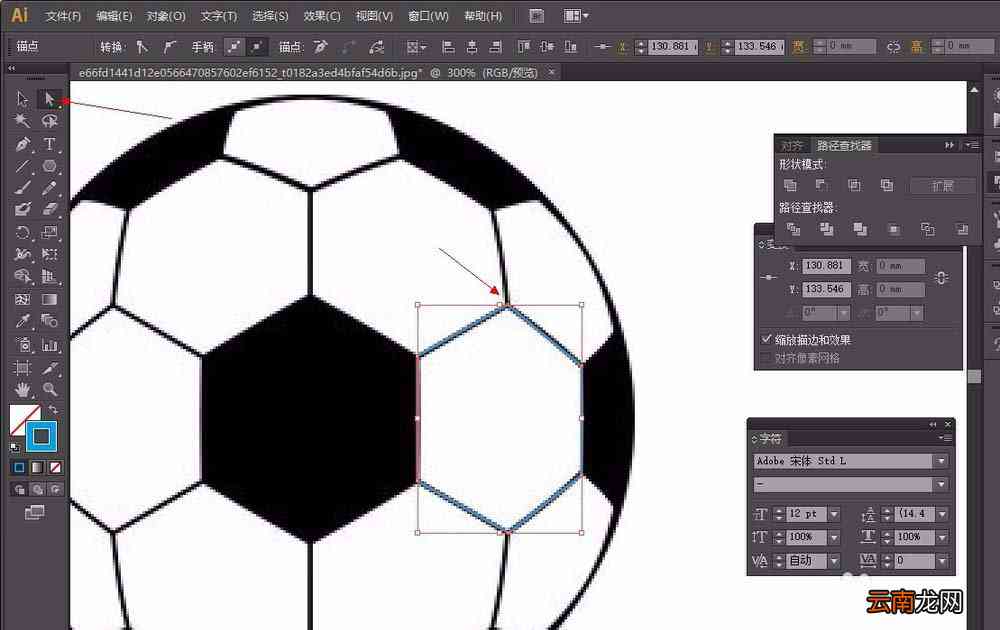
Task: Toggle 对齐像素网格 checkbox
Action: (x=767, y=358)
